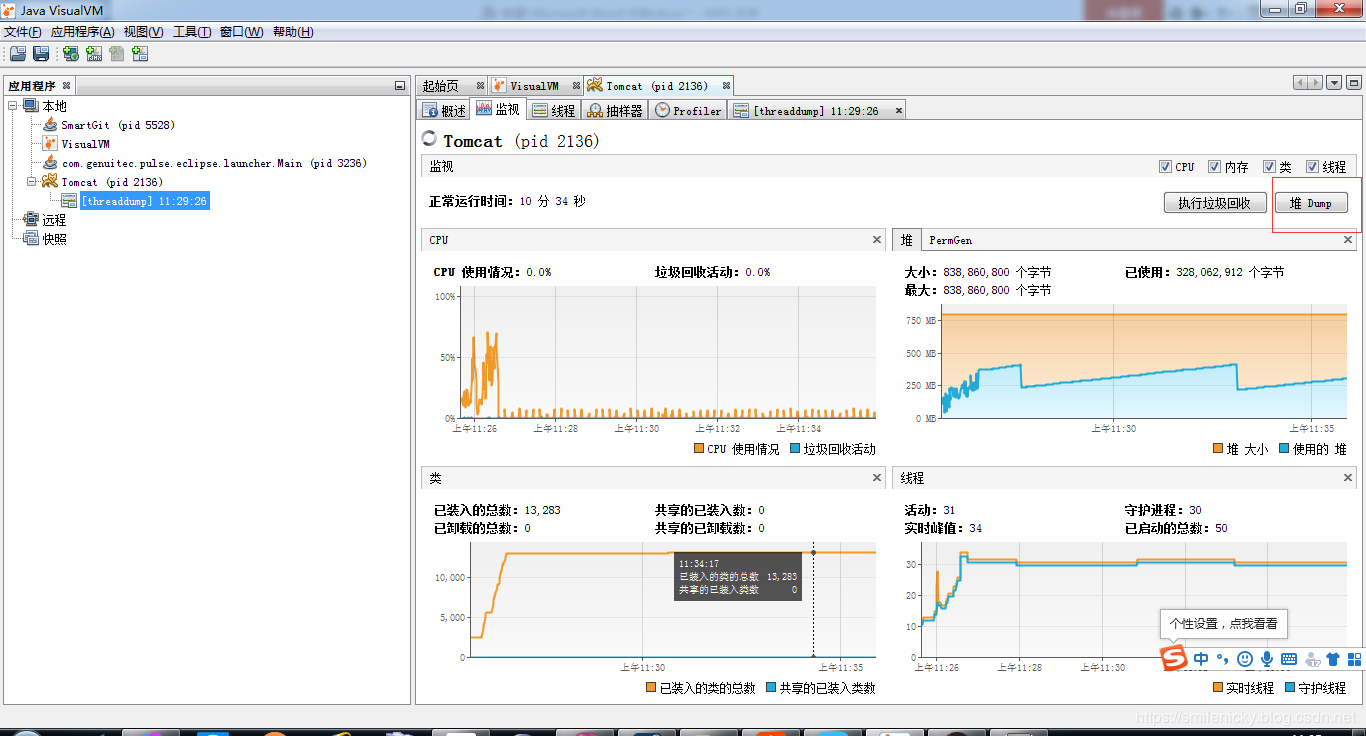Collapse the 本地 tree node
The height and width of the screenshot is (736, 1366).
[x=13, y=106]
